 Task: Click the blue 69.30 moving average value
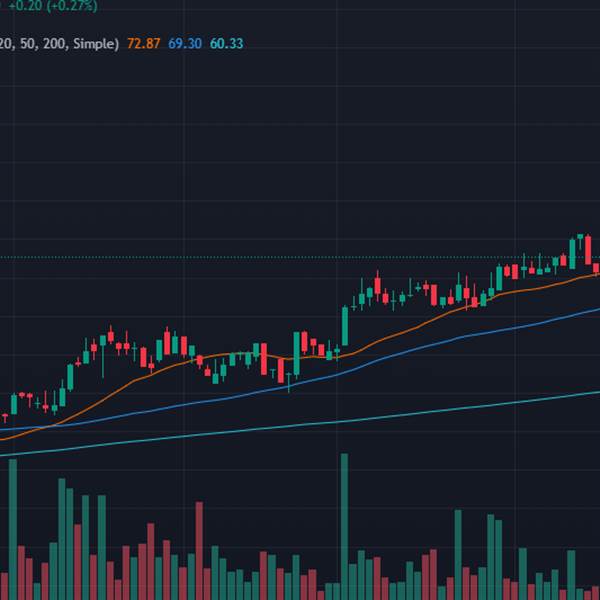coord(185,44)
